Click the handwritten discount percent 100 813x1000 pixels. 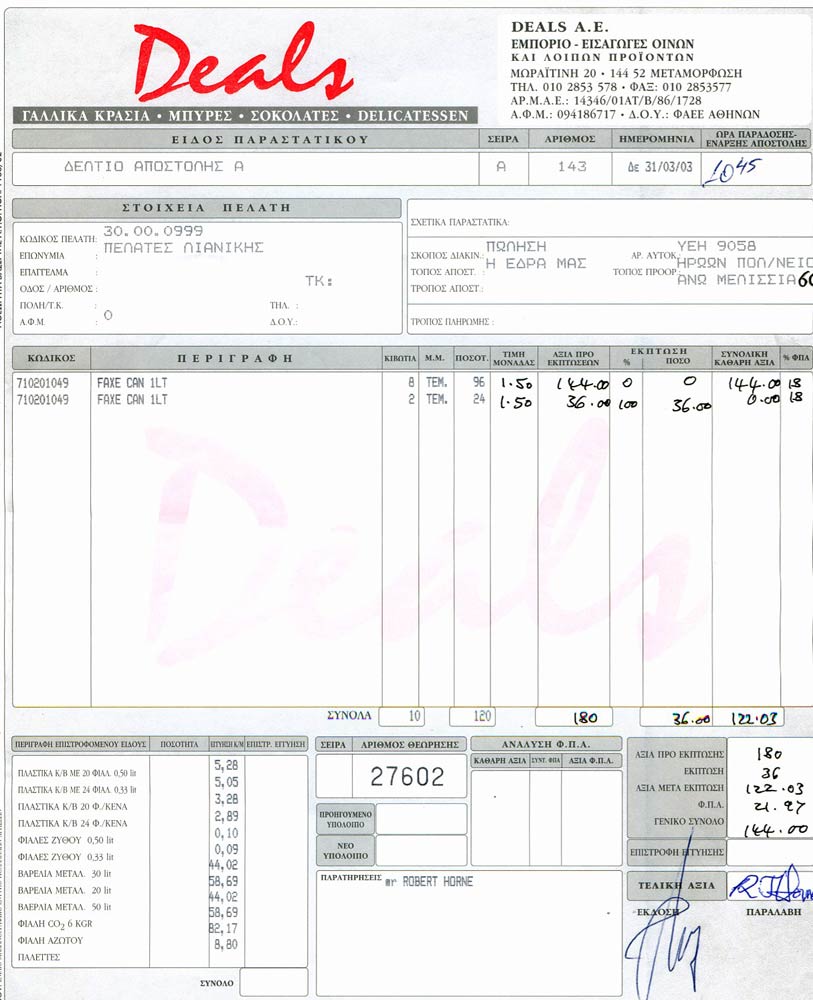pyautogui.click(x=628, y=404)
